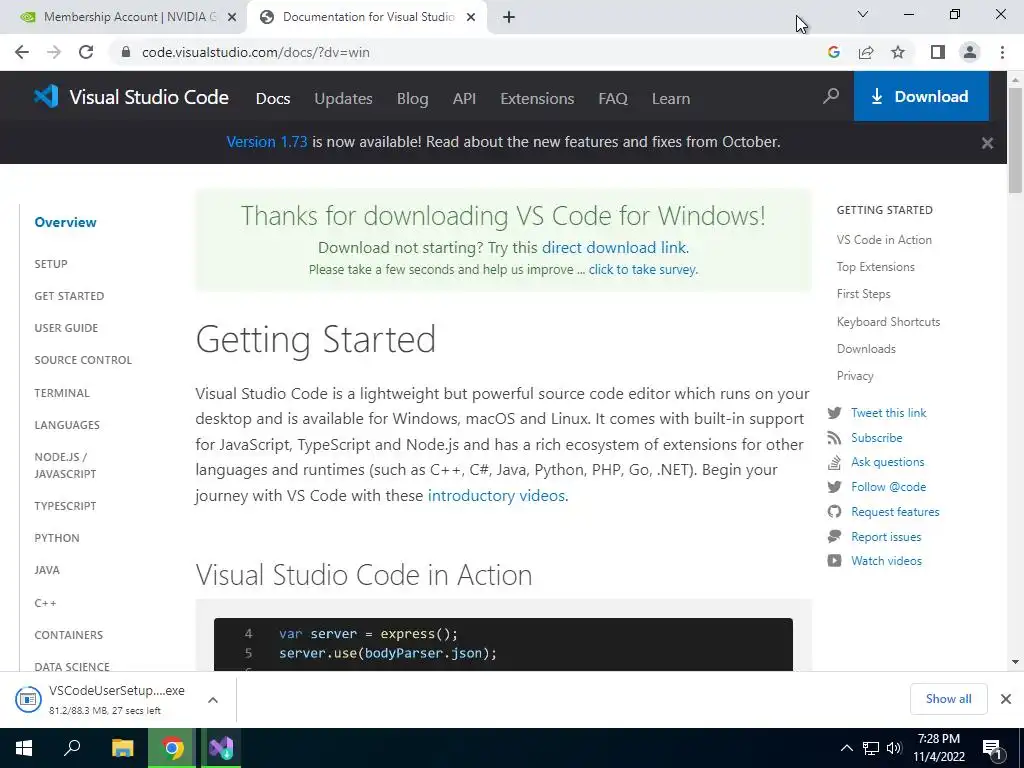Open the introductory videos link
This screenshot has width=1024, height=768.
click(x=496, y=495)
